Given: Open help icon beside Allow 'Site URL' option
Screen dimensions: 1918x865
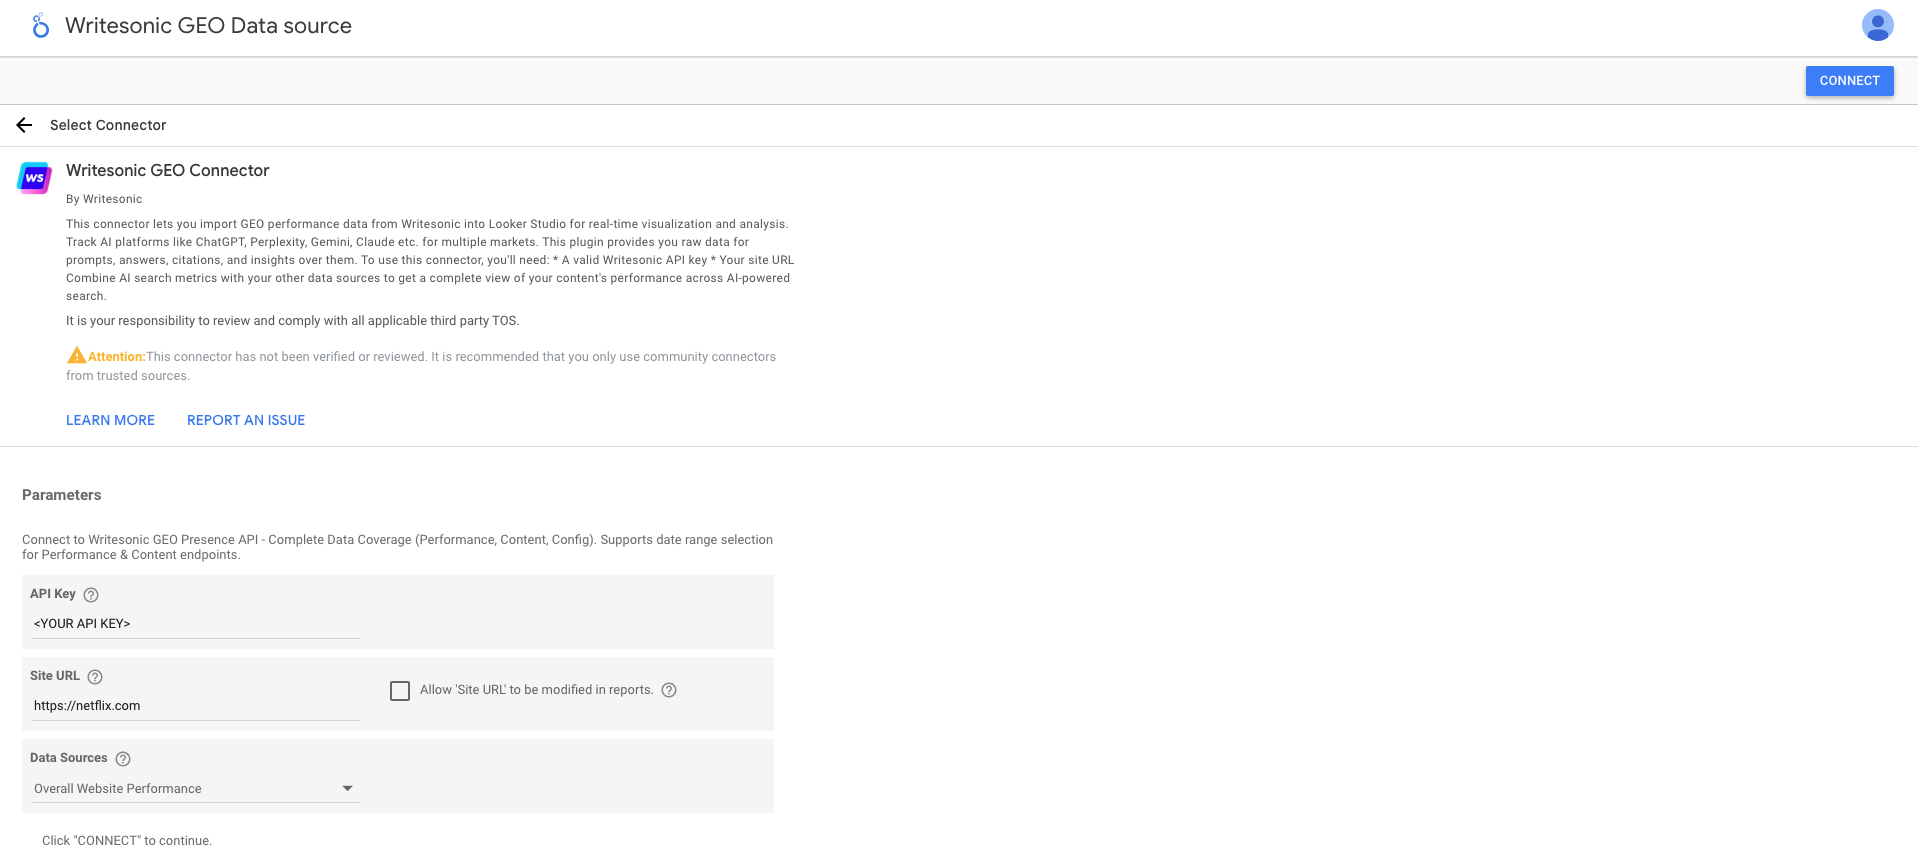Looking at the screenshot, I should 669,690.
